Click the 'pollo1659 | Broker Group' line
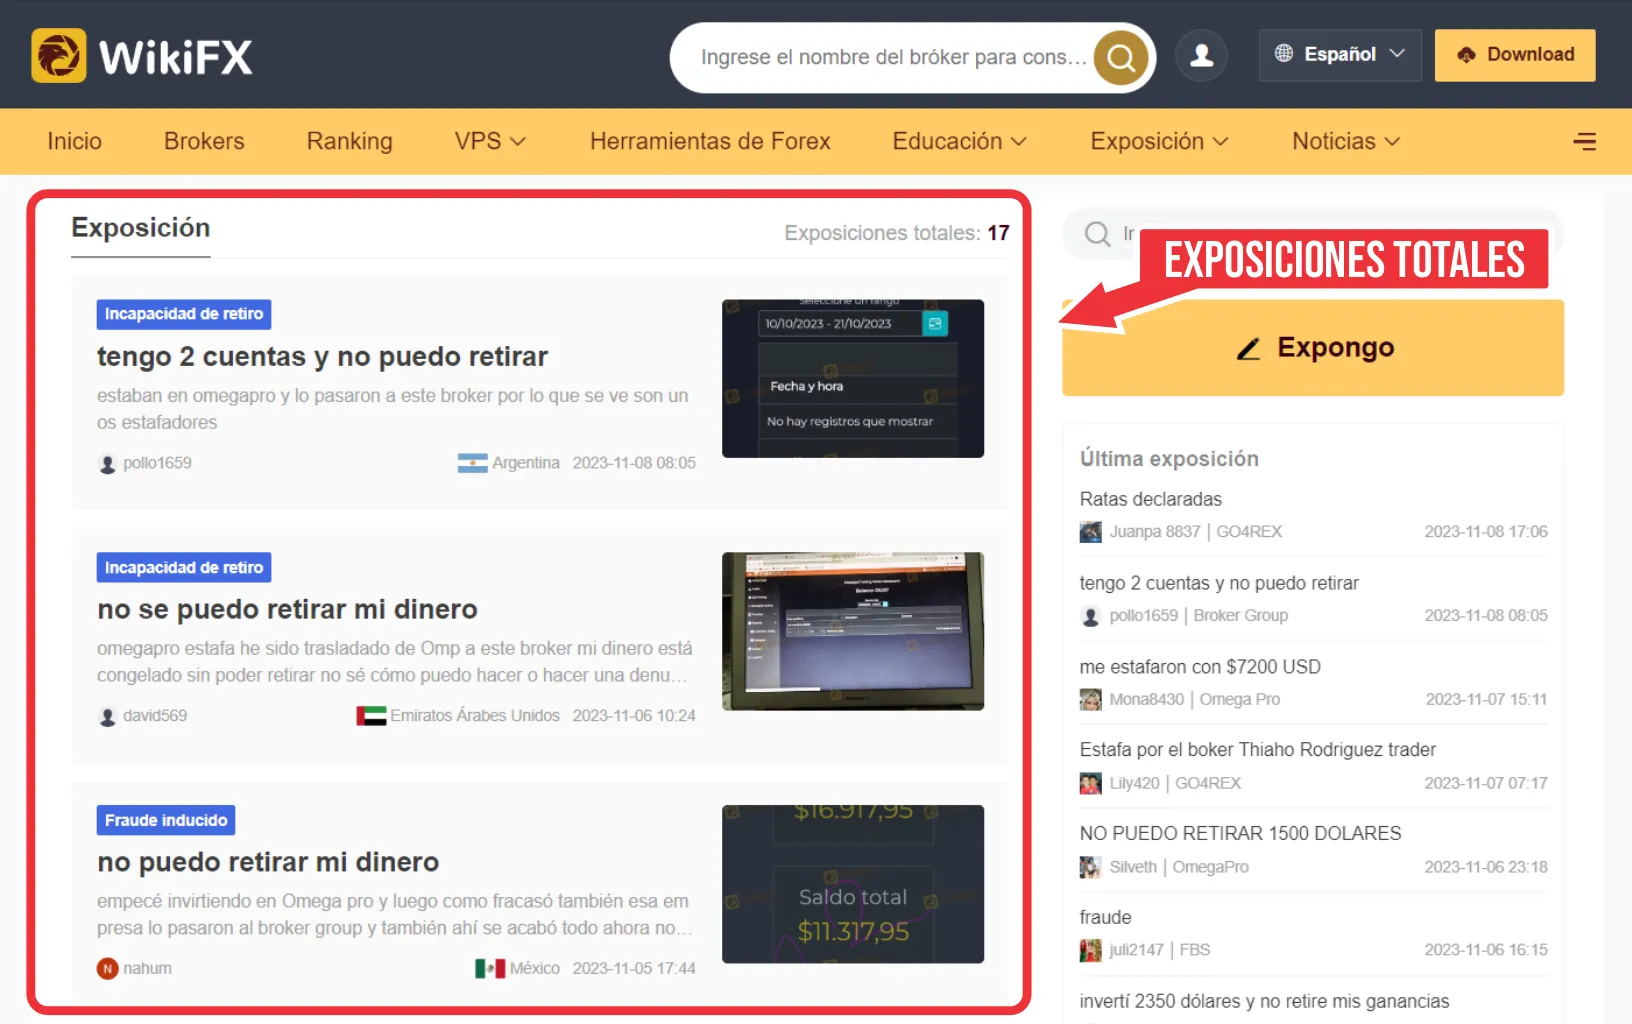 click(x=1198, y=616)
